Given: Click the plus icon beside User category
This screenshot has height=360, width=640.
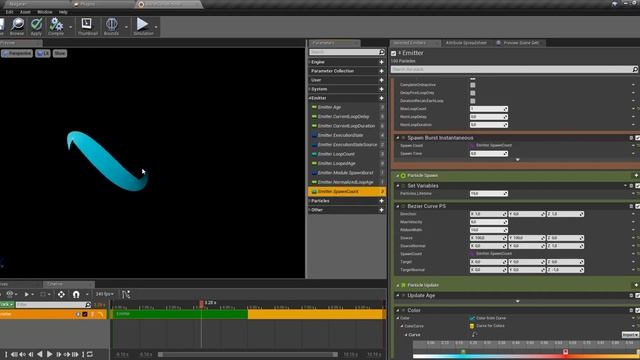Looking at the screenshot, I should [x=382, y=80].
